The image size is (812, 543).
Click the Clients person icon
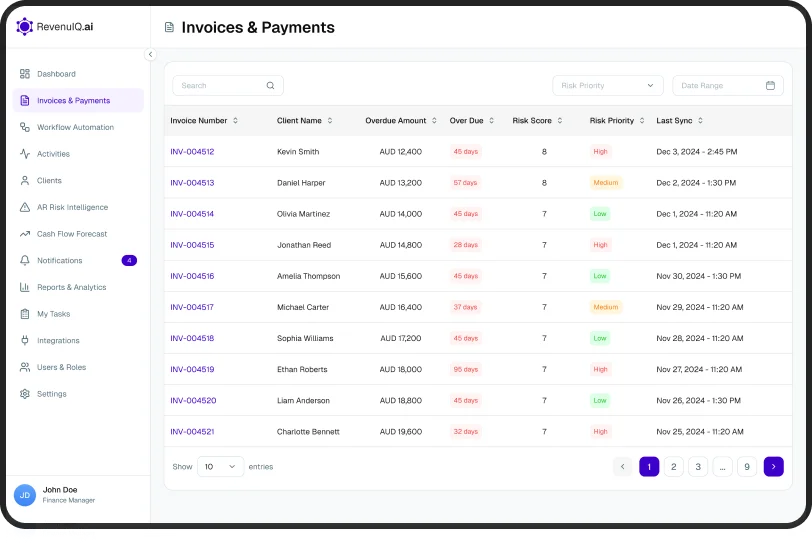25,181
